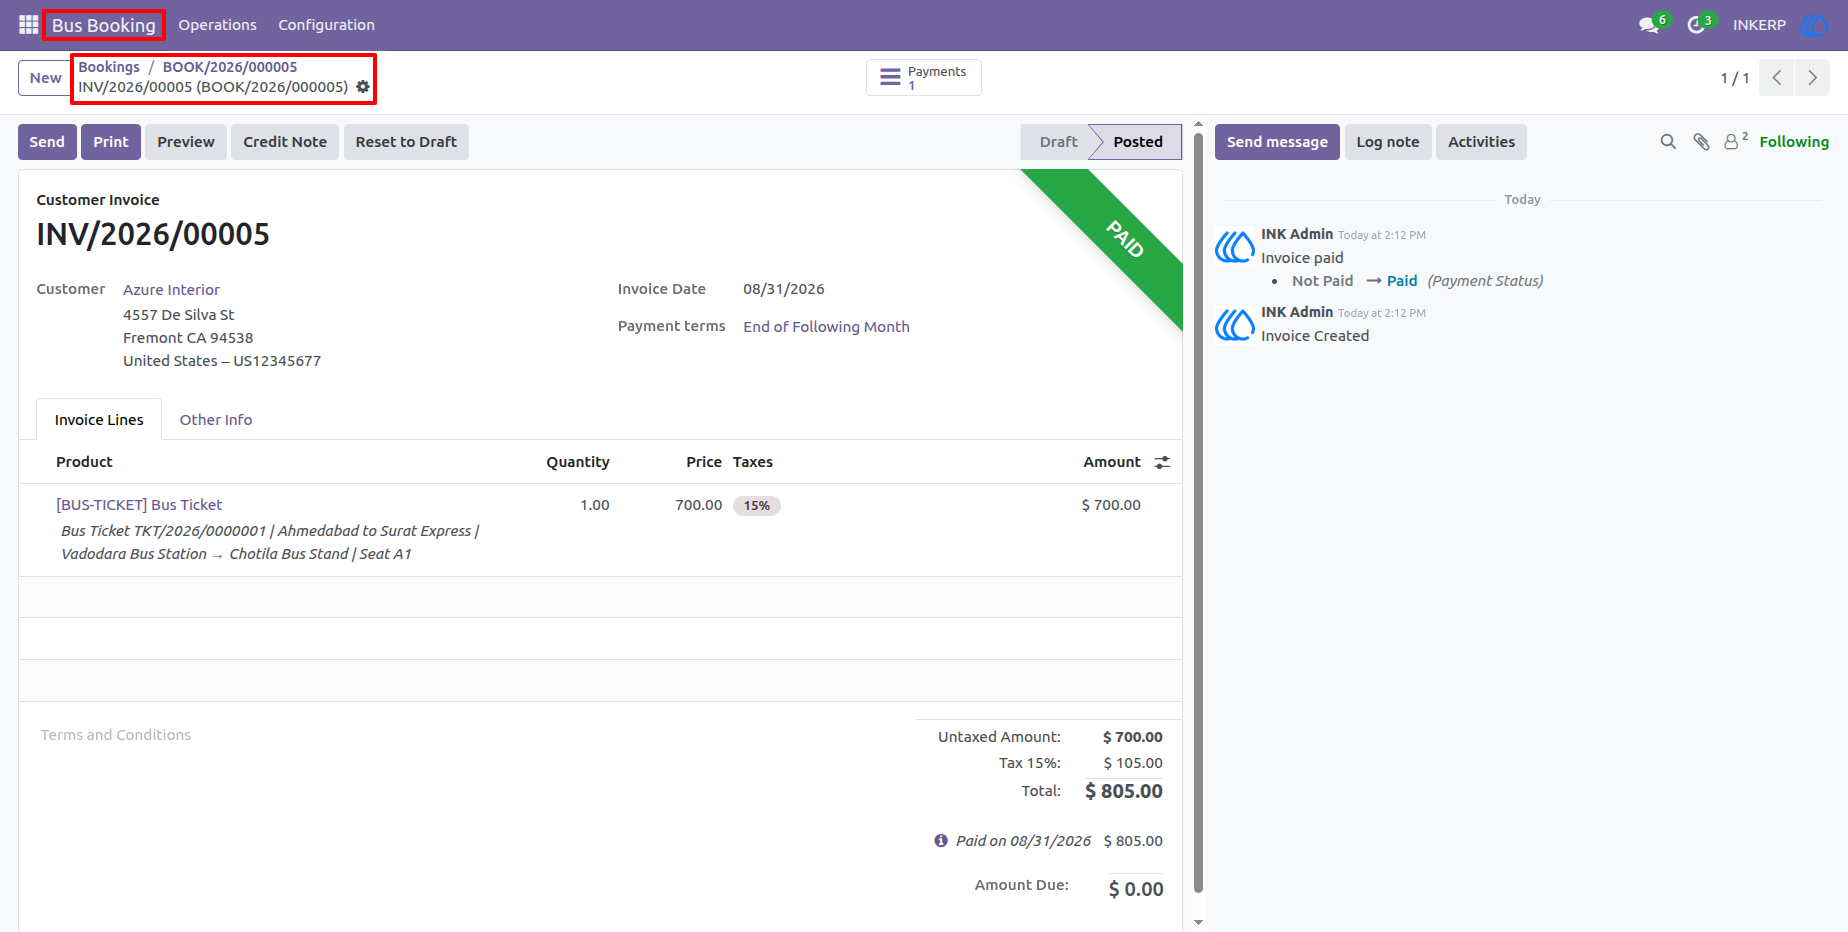Open the Operations menu
This screenshot has width=1848, height=932.
click(x=217, y=25)
